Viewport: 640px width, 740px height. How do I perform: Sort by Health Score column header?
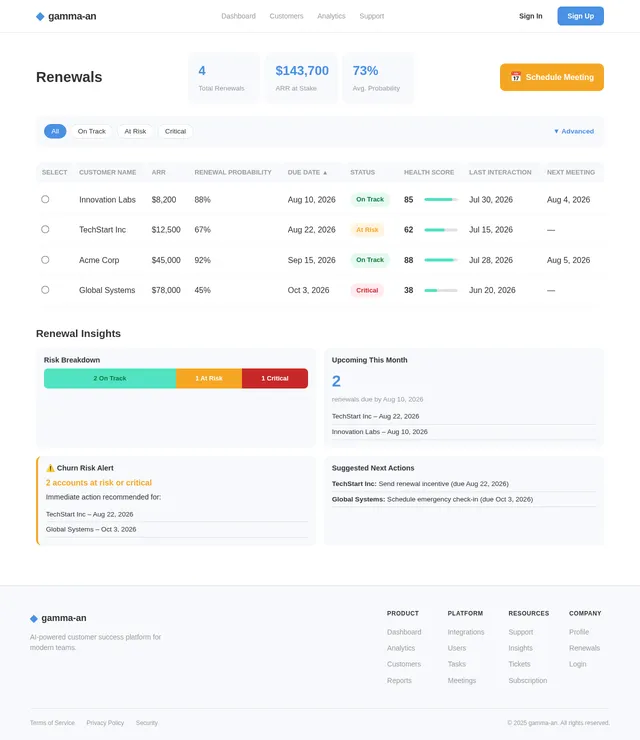(x=429, y=172)
